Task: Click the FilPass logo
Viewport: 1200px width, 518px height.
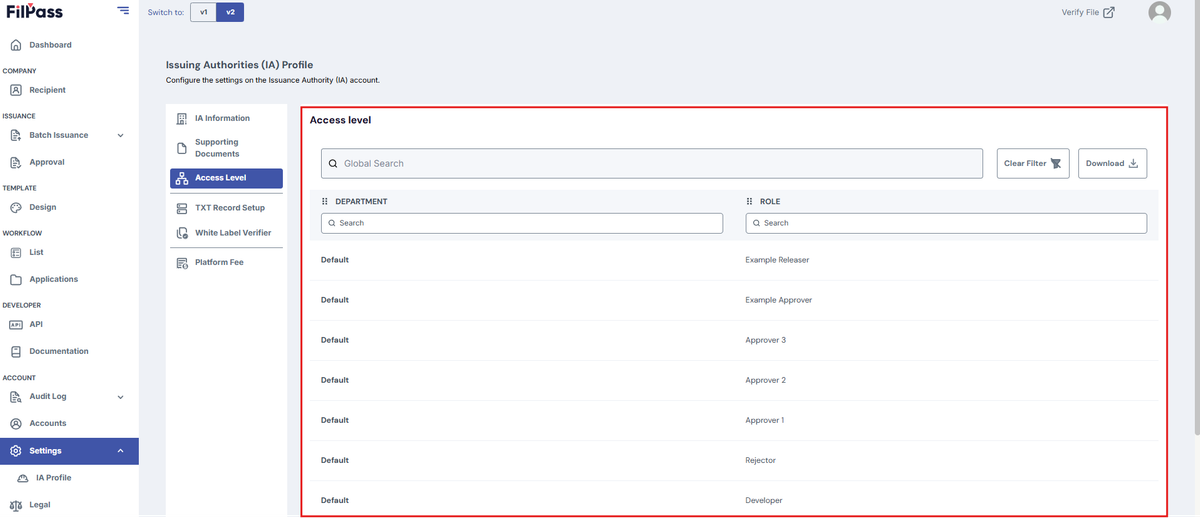Action: pos(36,11)
